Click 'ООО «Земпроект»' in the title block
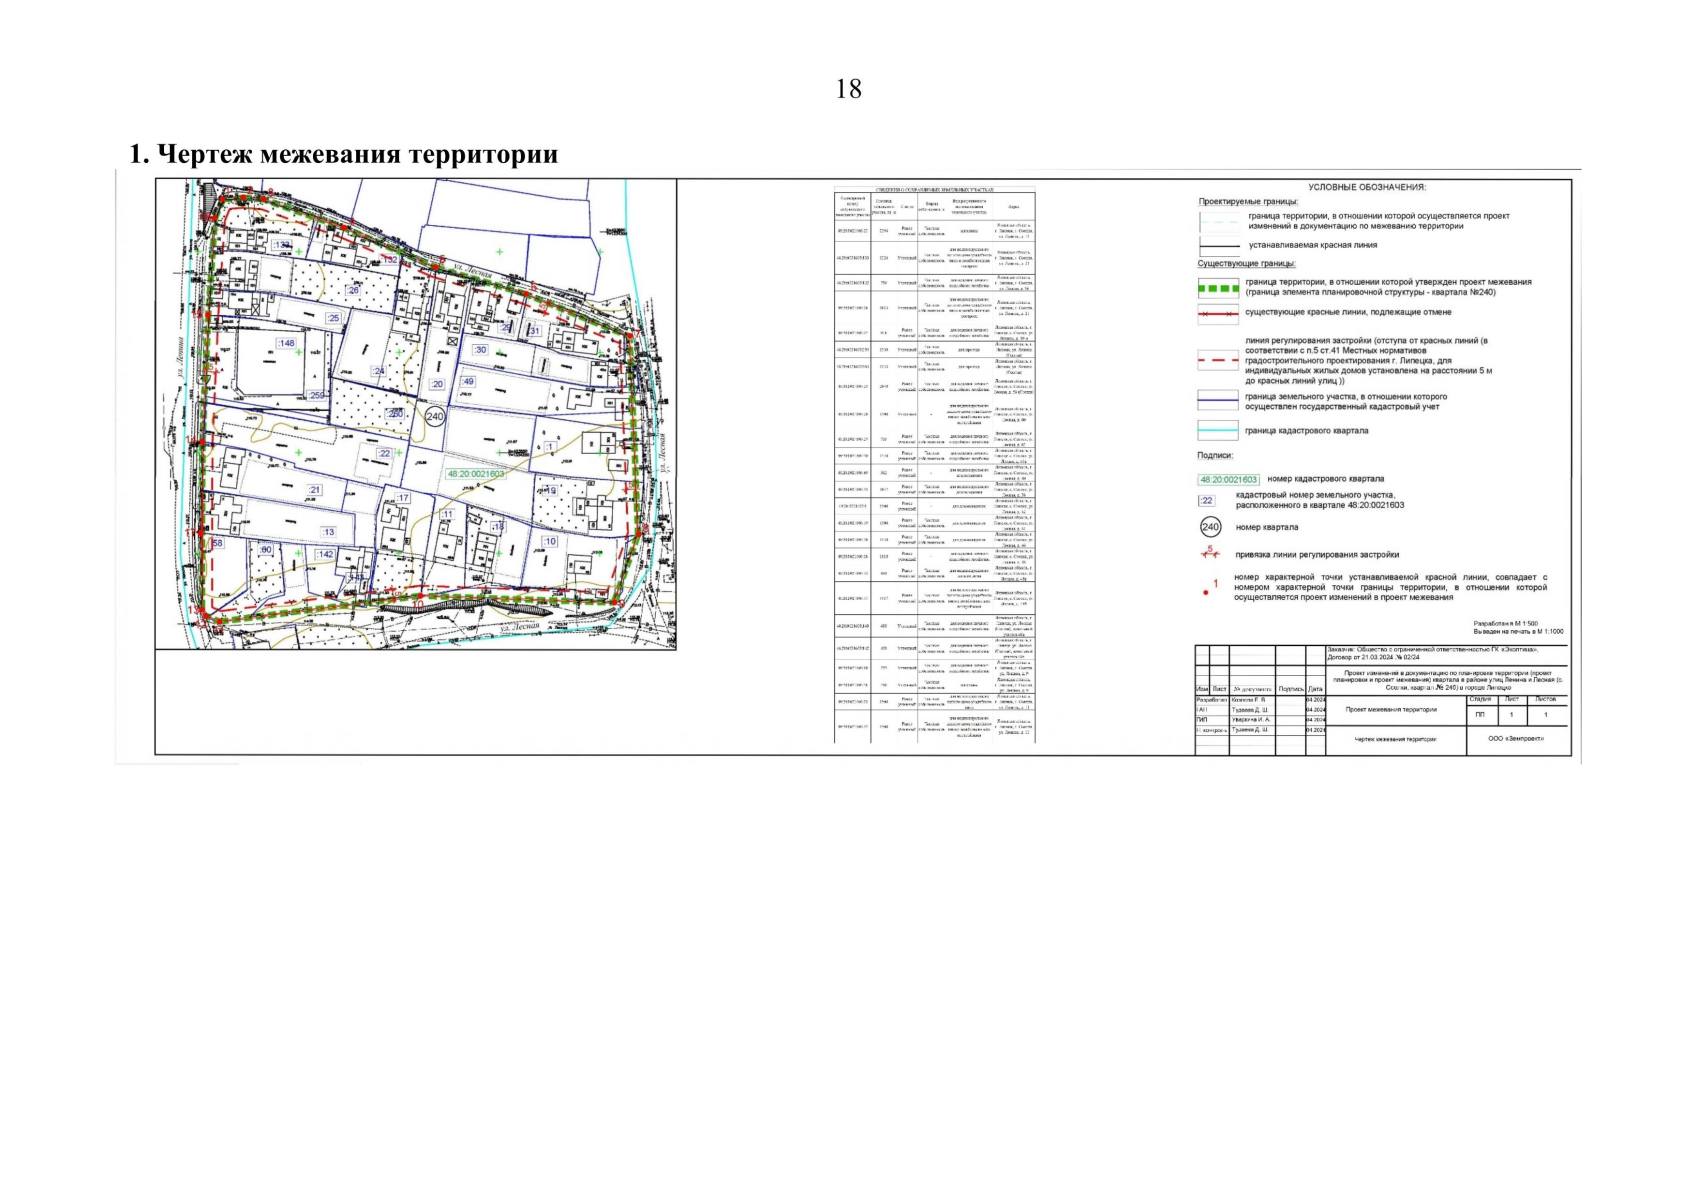 coord(1517,739)
